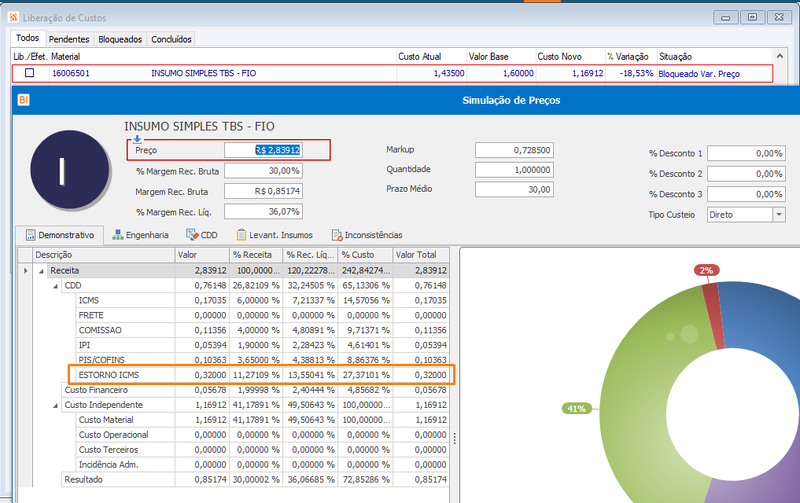Sort by the Custo Novo column header
This screenshot has width=800, height=503.
coord(570,57)
